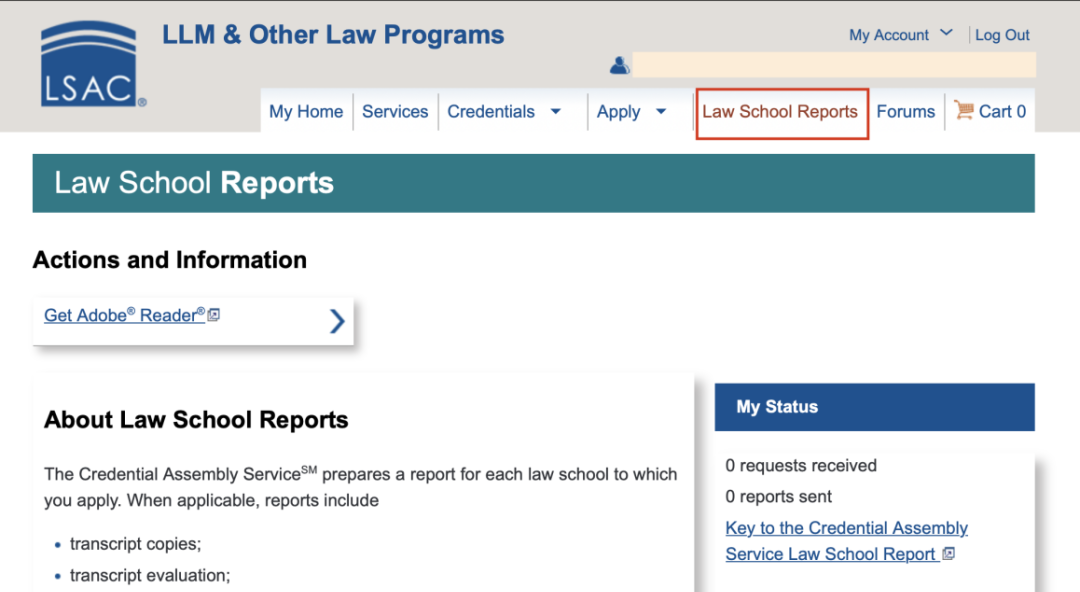This screenshot has width=1080, height=592.
Task: Click the Log Out link
Action: click(x=1002, y=35)
